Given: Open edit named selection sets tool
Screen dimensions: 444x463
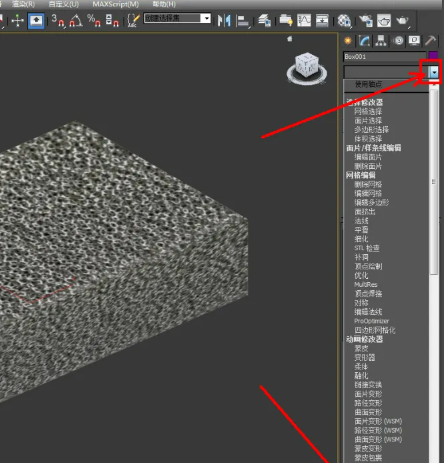Looking at the screenshot, I should [x=134, y=21].
